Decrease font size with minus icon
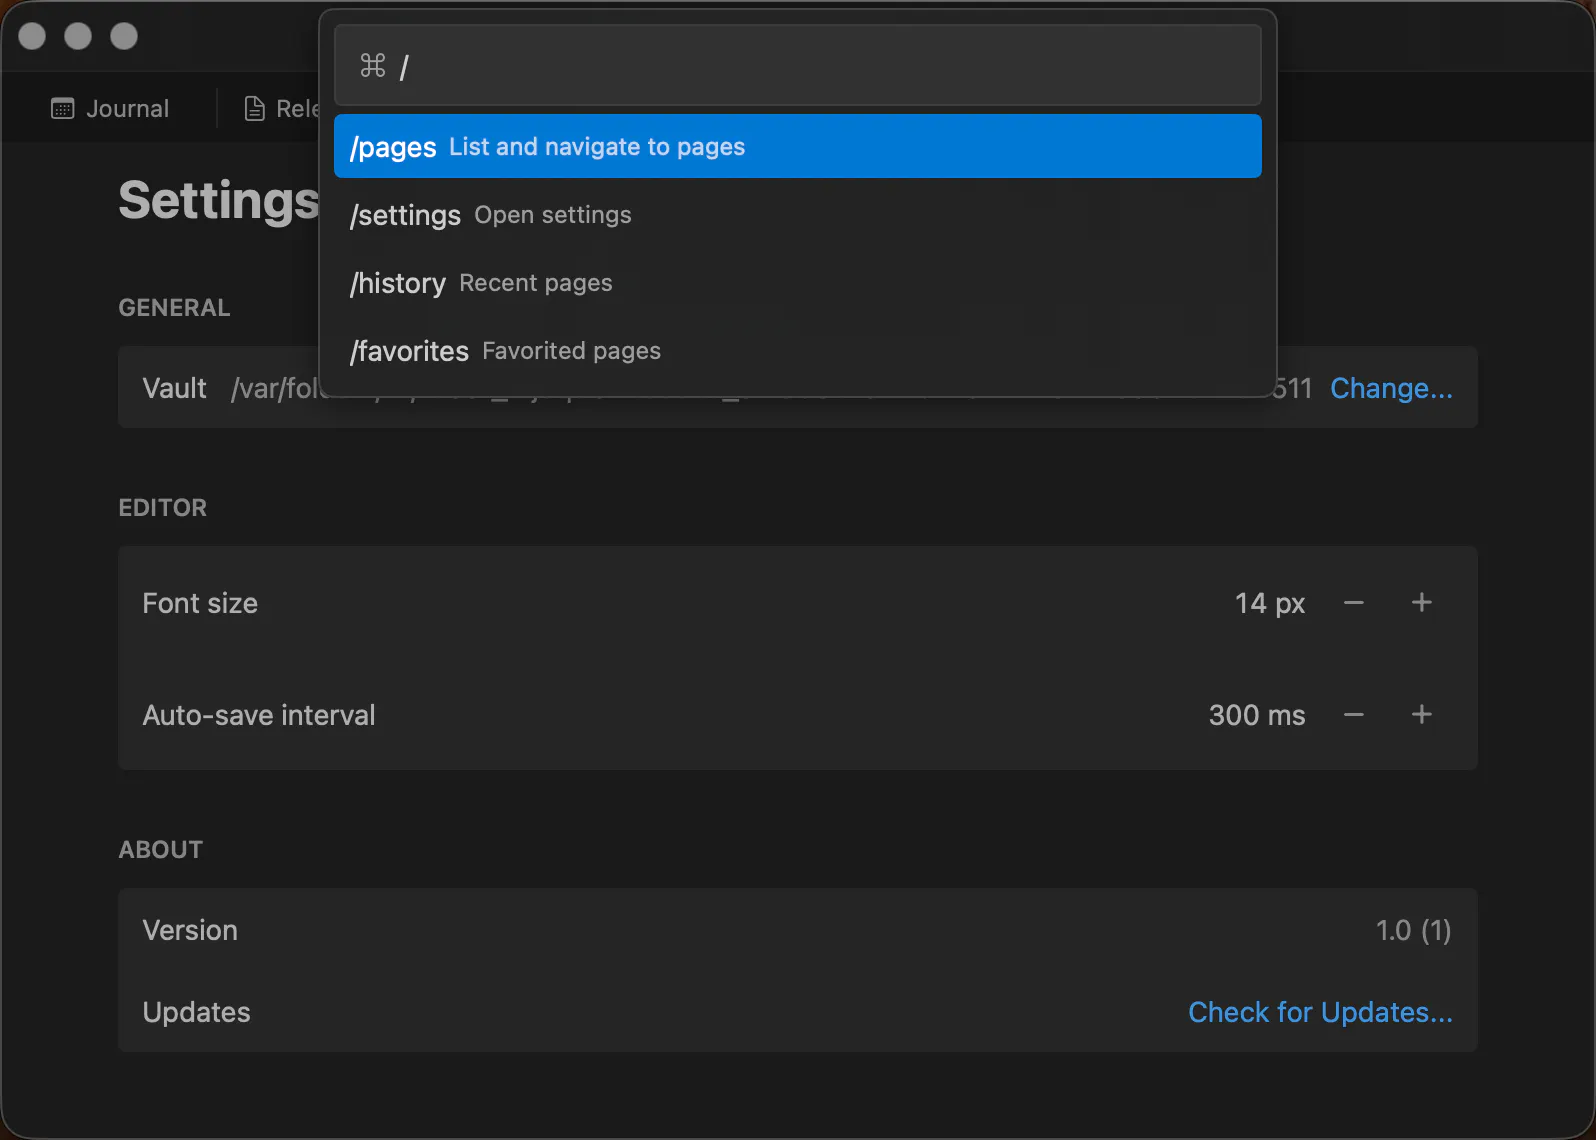The image size is (1596, 1140). click(x=1354, y=603)
